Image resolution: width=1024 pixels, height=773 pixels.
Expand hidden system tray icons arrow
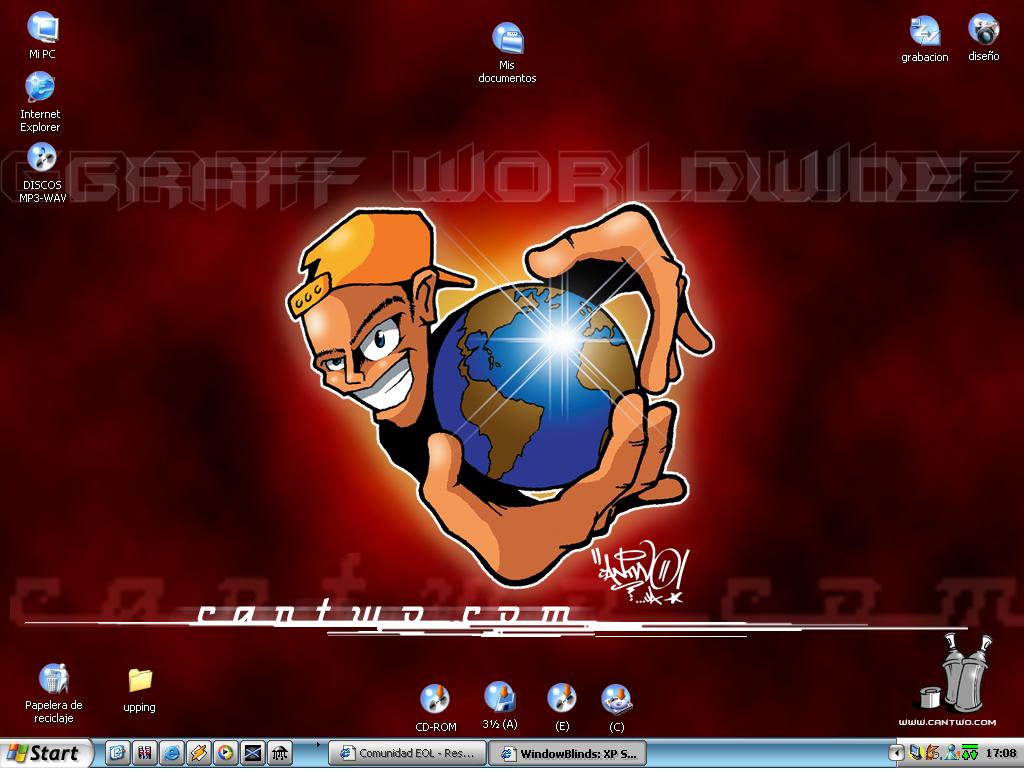[x=897, y=753]
